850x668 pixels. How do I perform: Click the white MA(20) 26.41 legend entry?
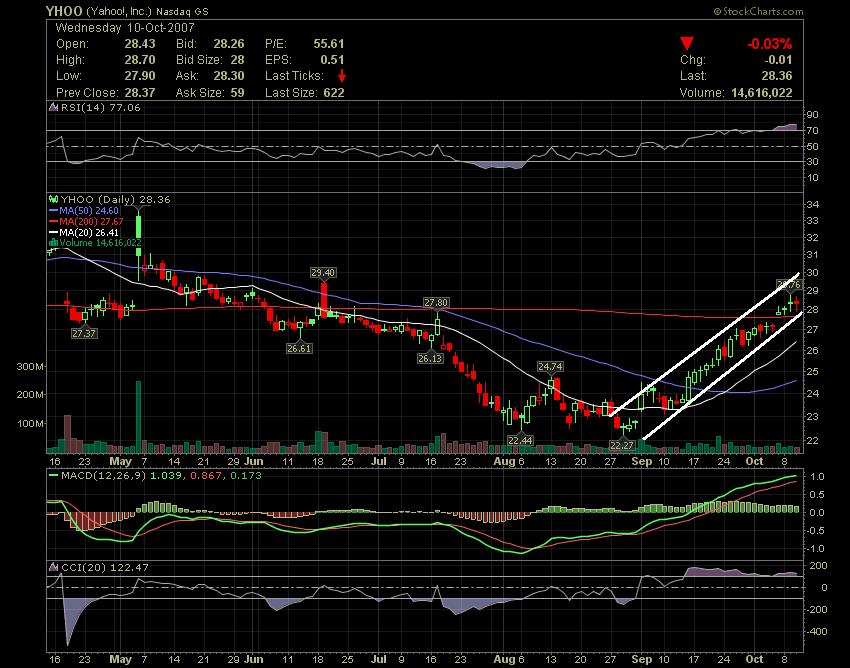click(84, 232)
